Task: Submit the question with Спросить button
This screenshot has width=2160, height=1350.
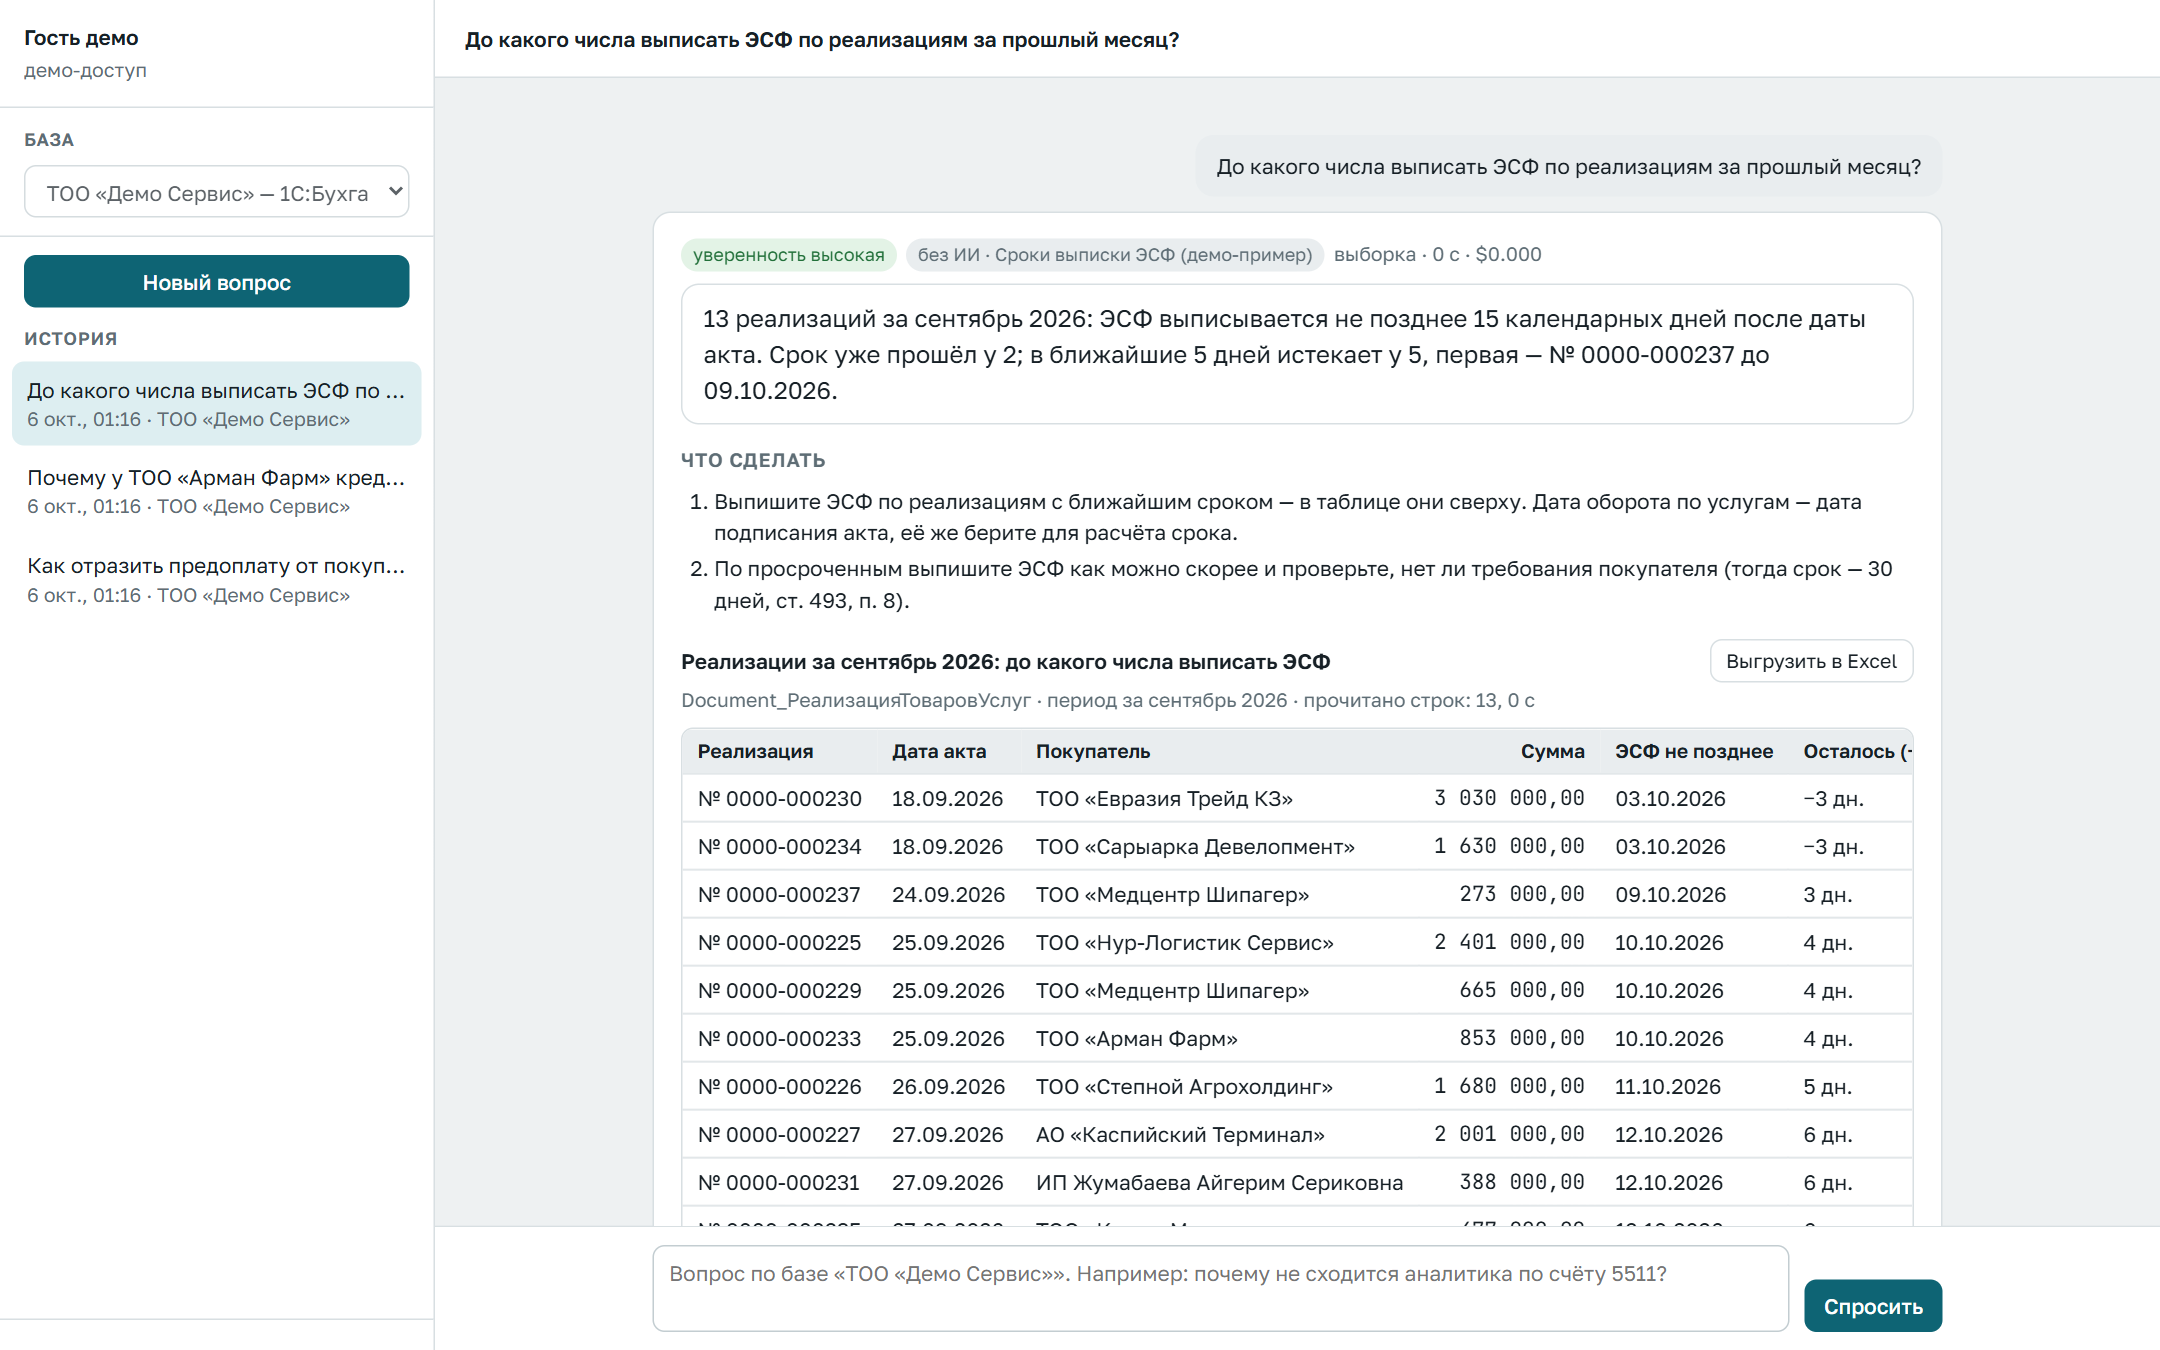Action: point(1872,1306)
